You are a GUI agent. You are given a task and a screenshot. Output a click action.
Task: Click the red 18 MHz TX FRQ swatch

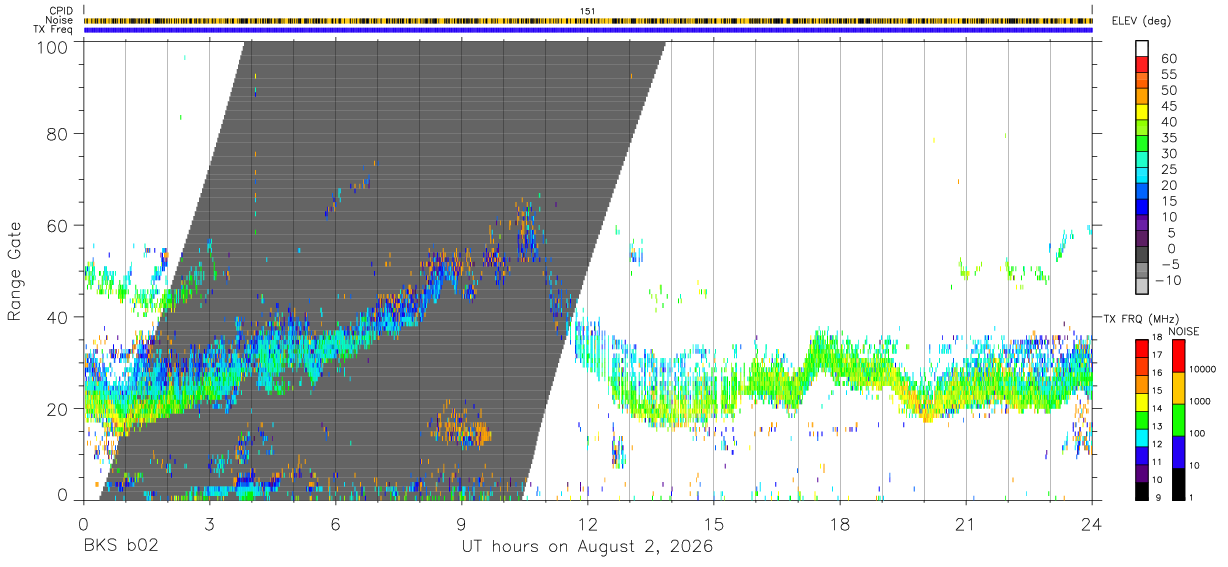pyautogui.click(x=1141, y=348)
